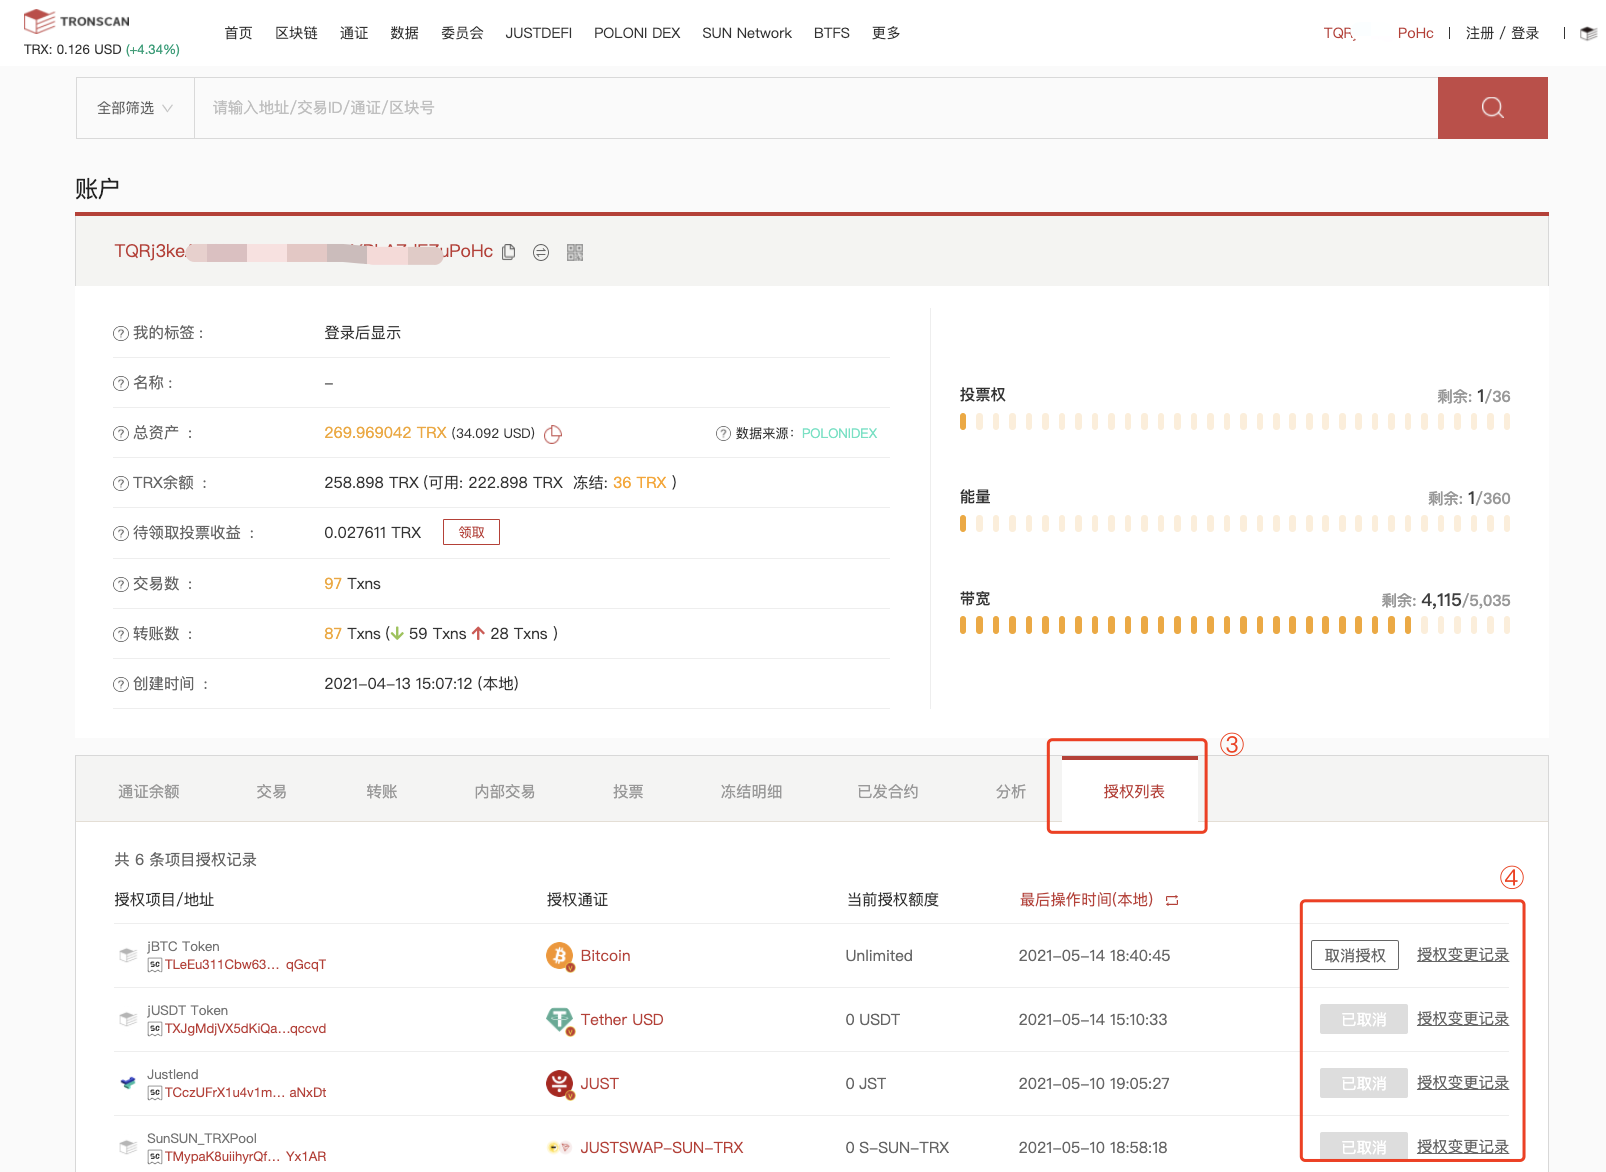Select the 授权列表 tab
1606x1172 pixels.
[x=1134, y=792]
